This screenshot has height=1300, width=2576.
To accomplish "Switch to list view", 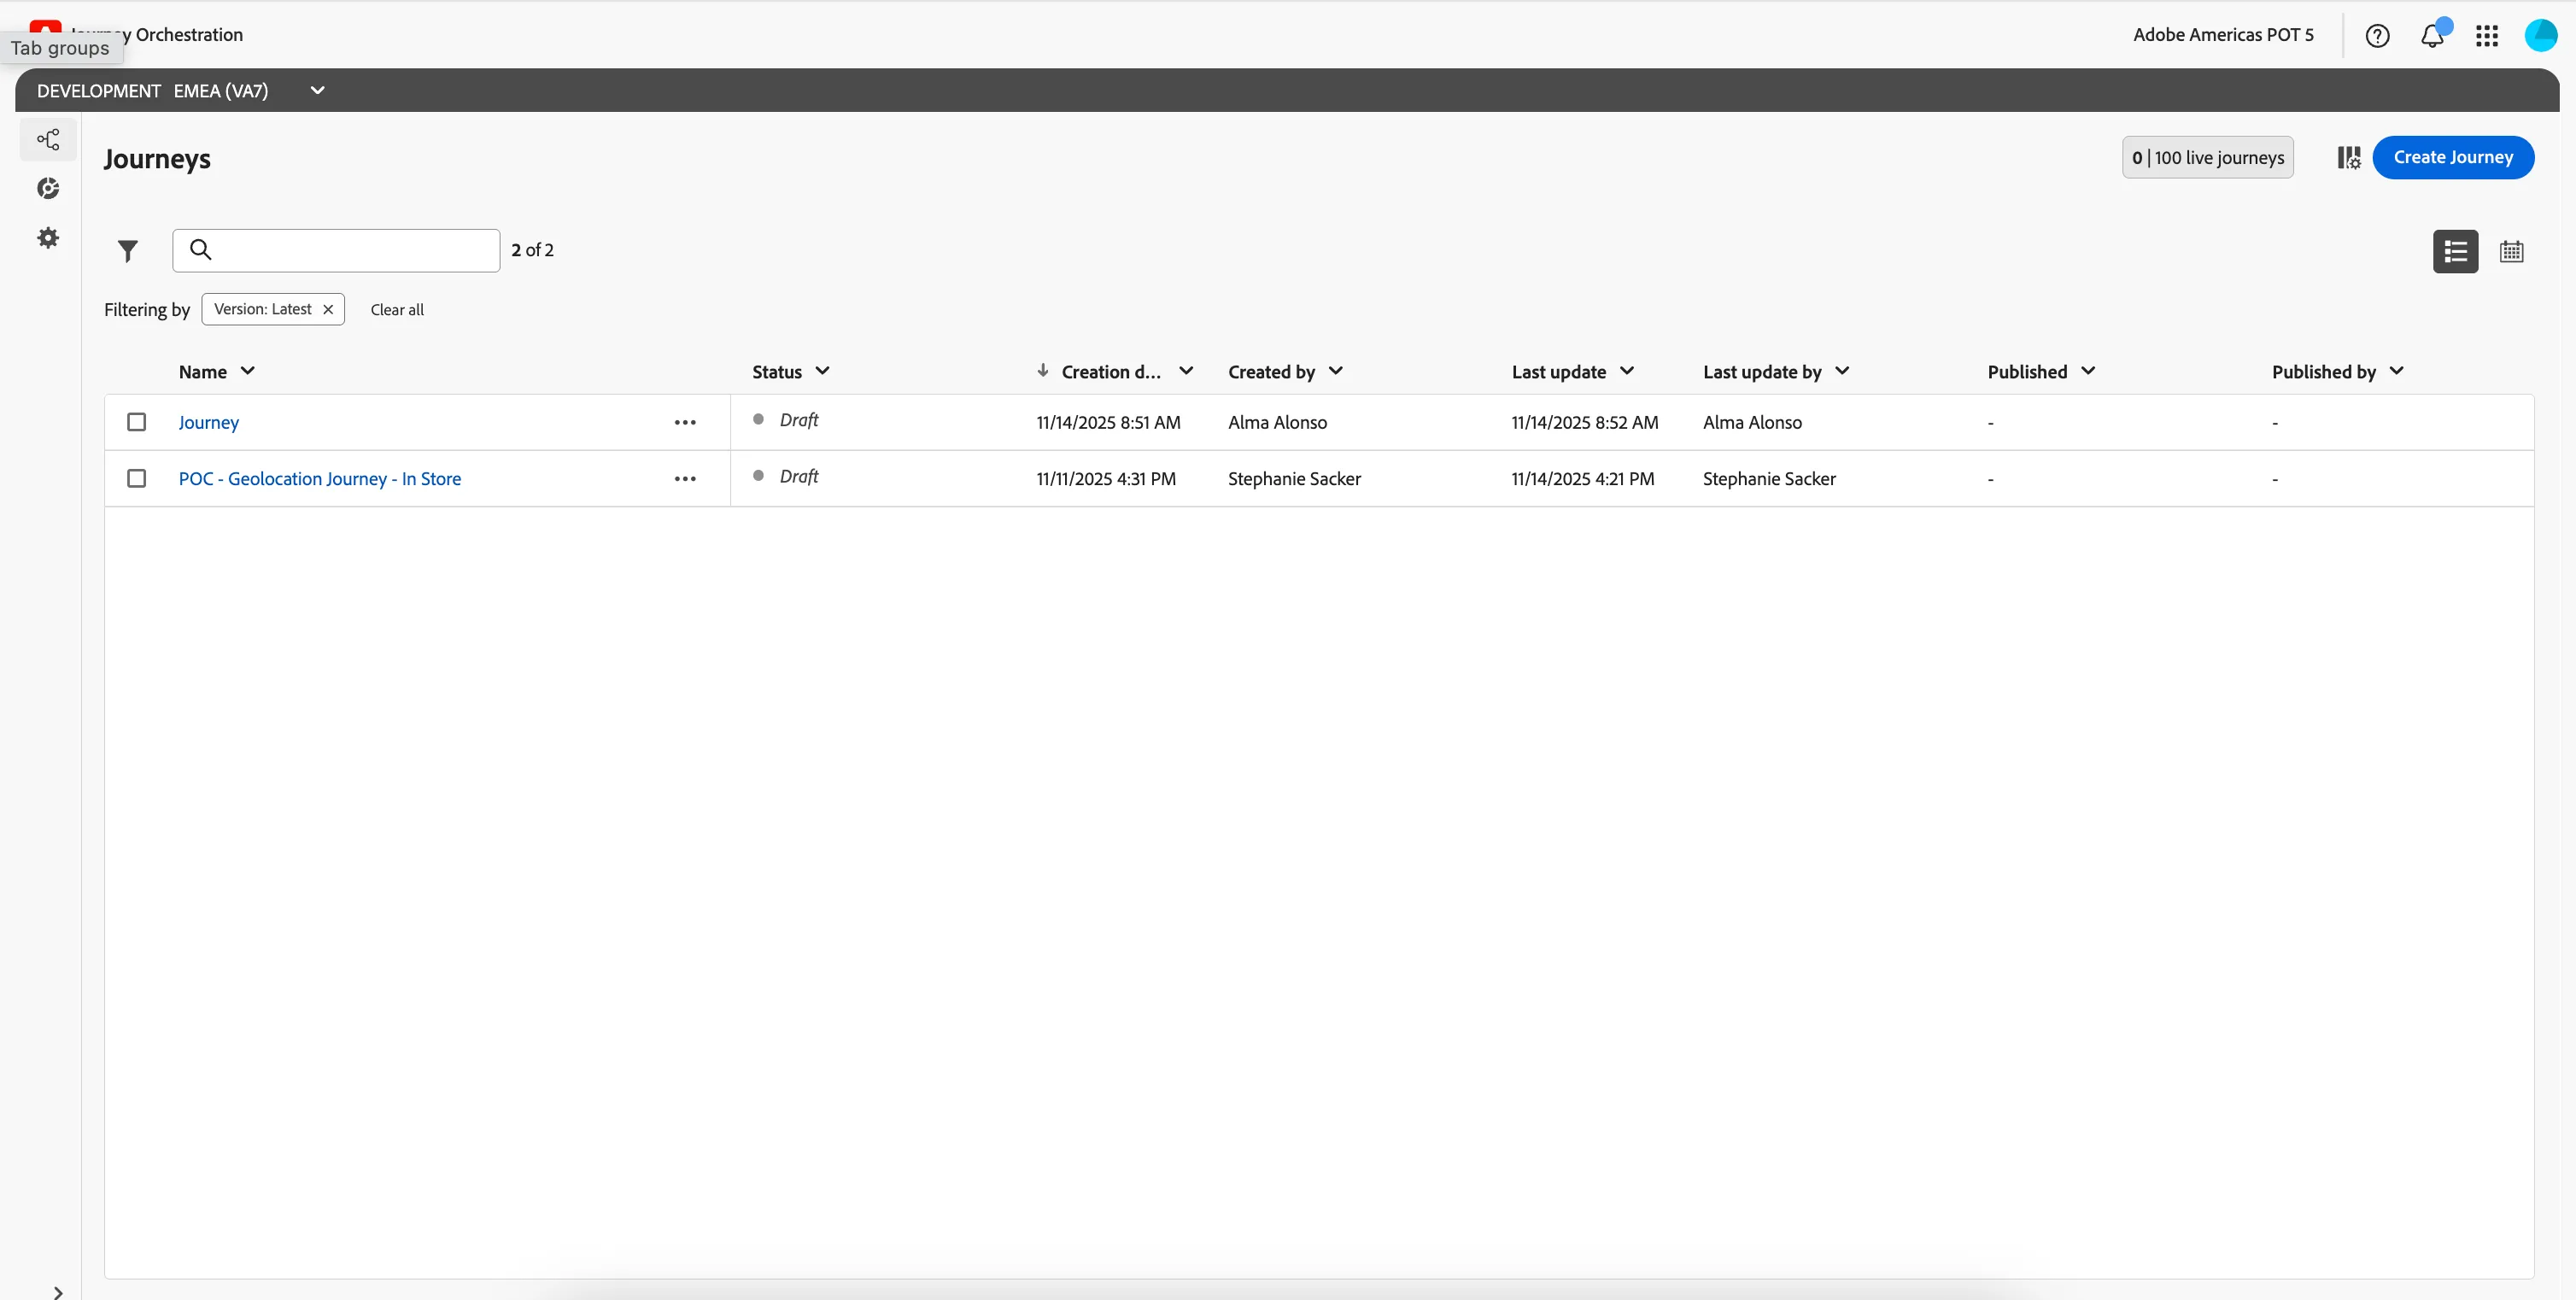I will pos(2455,251).
